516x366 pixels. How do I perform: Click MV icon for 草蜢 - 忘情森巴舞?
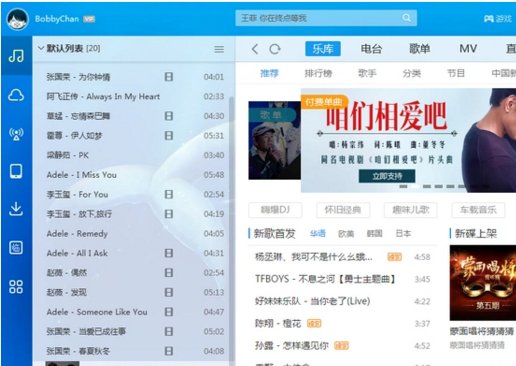point(169,116)
